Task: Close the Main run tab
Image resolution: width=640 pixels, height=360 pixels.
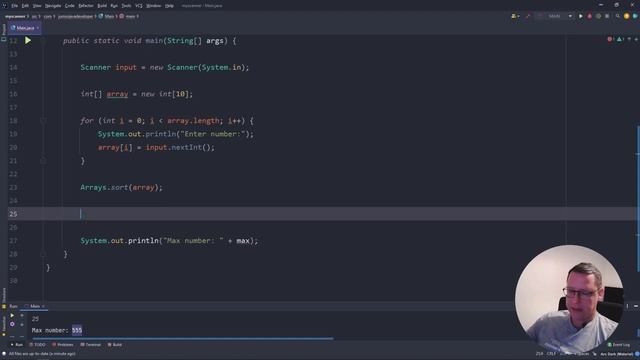Action: (x=43, y=306)
